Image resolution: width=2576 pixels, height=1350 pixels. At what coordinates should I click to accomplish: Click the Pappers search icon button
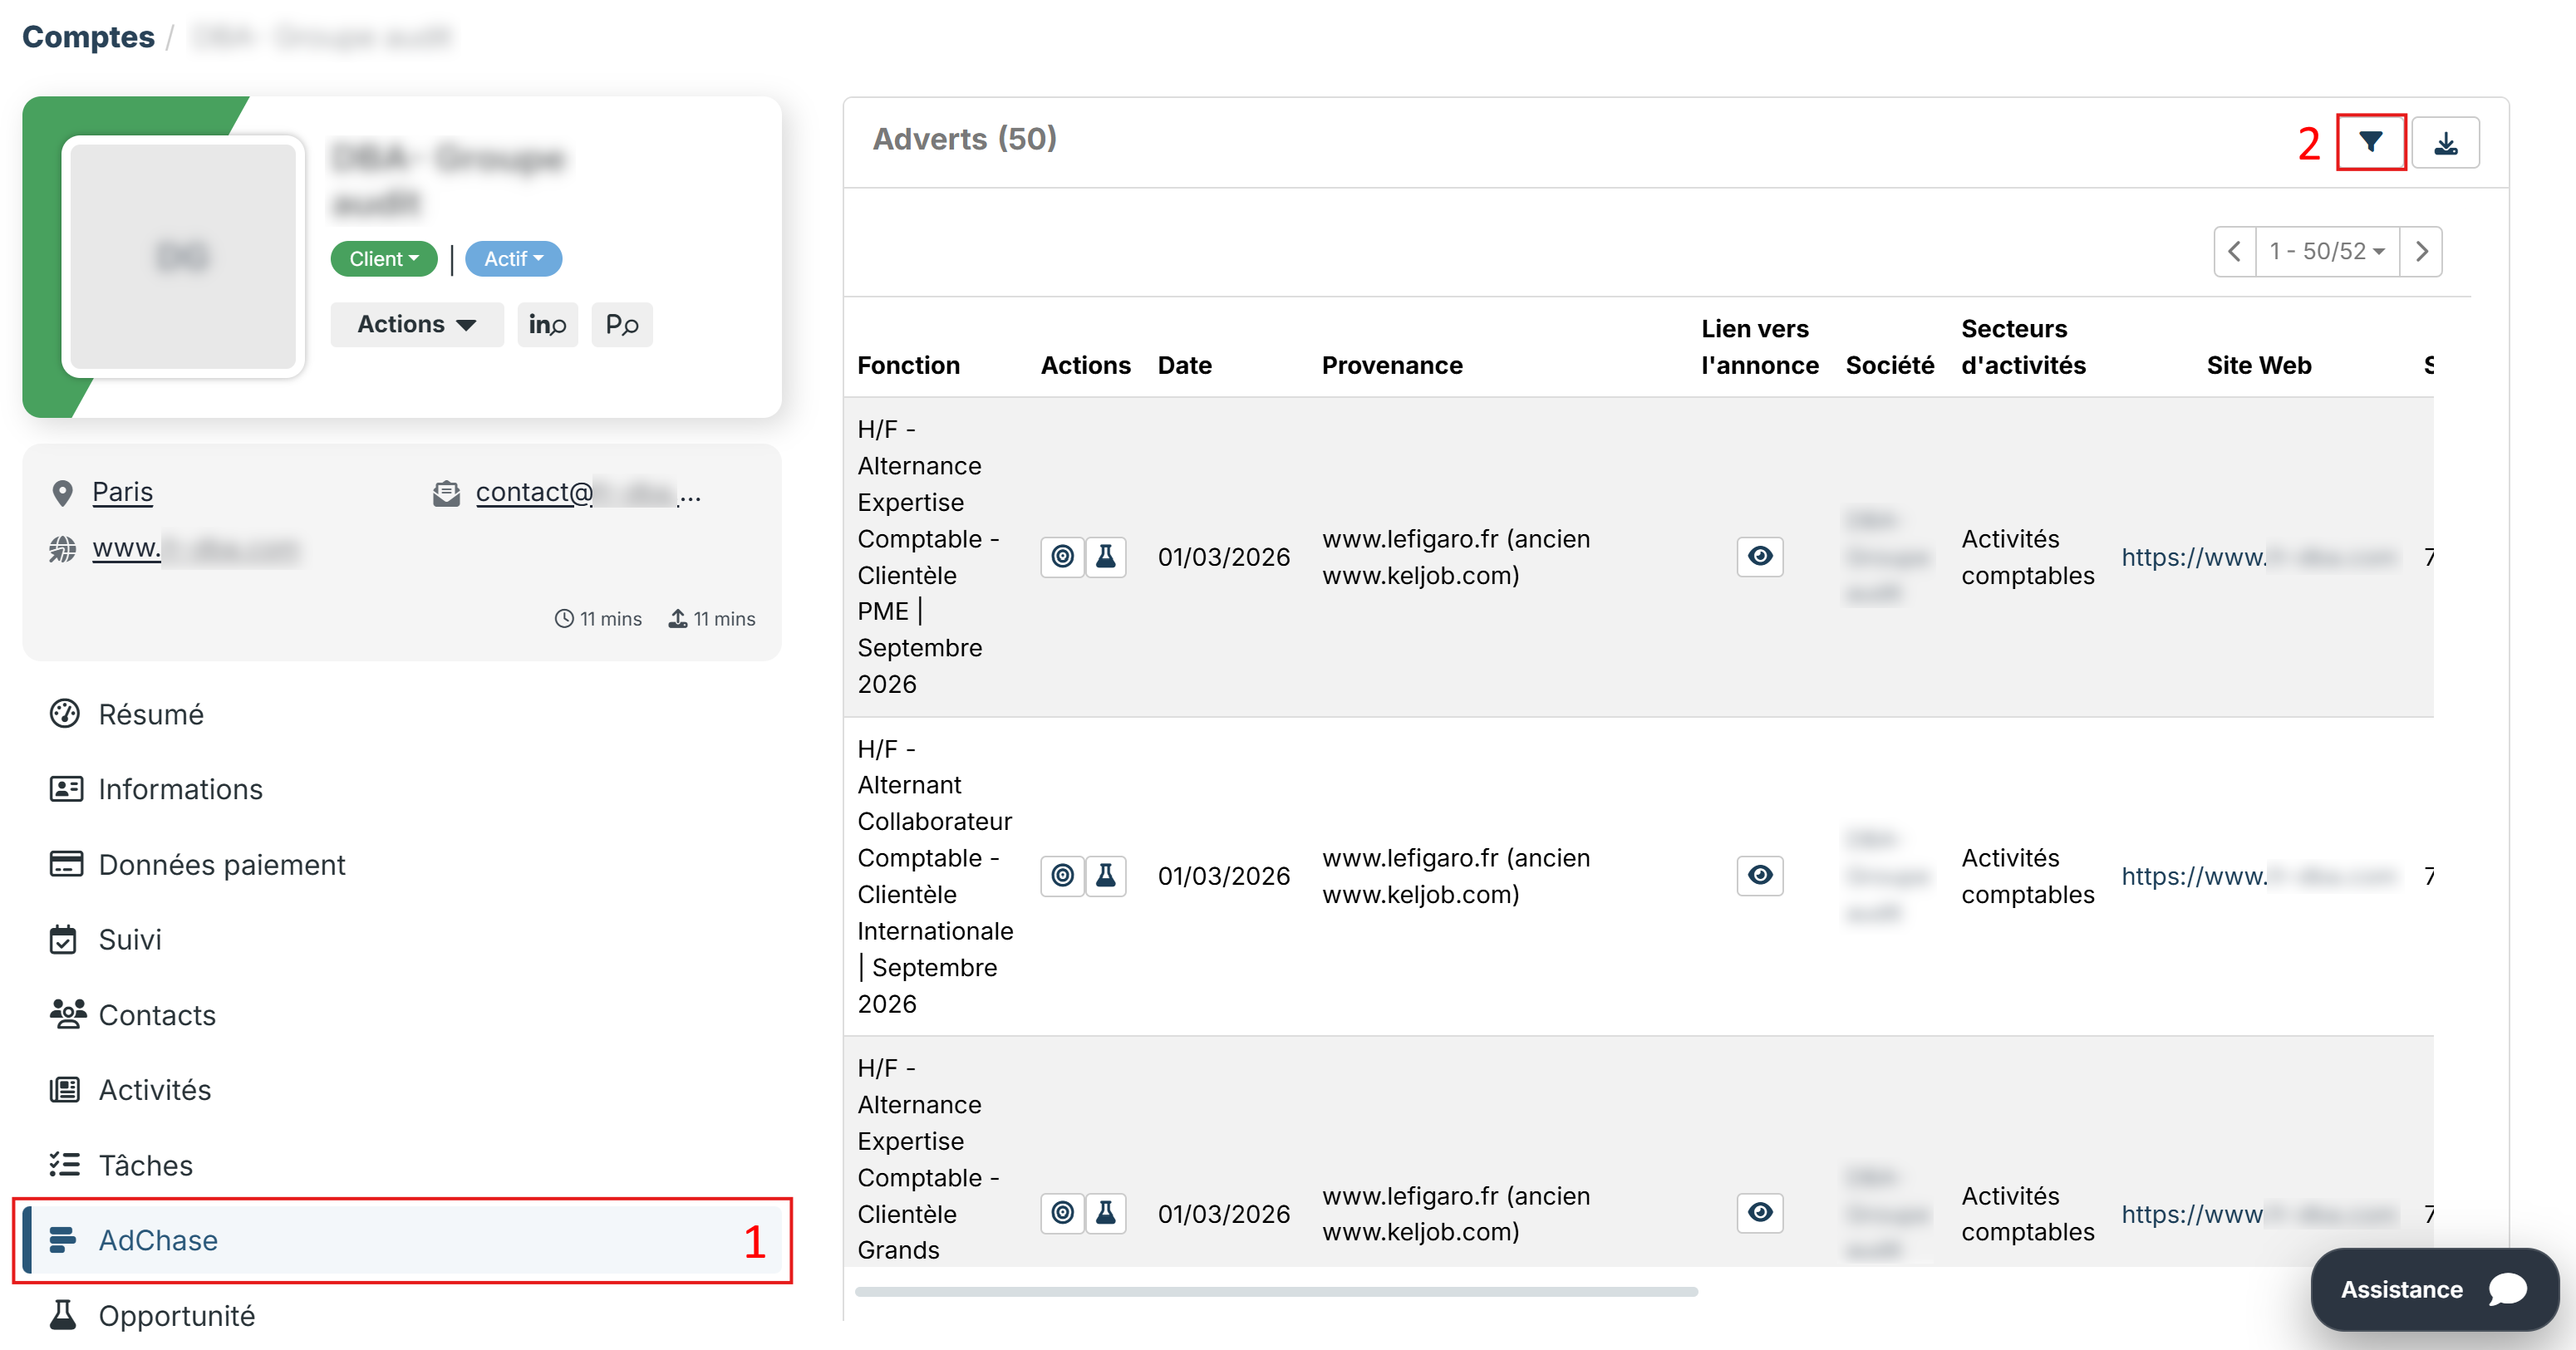621,325
